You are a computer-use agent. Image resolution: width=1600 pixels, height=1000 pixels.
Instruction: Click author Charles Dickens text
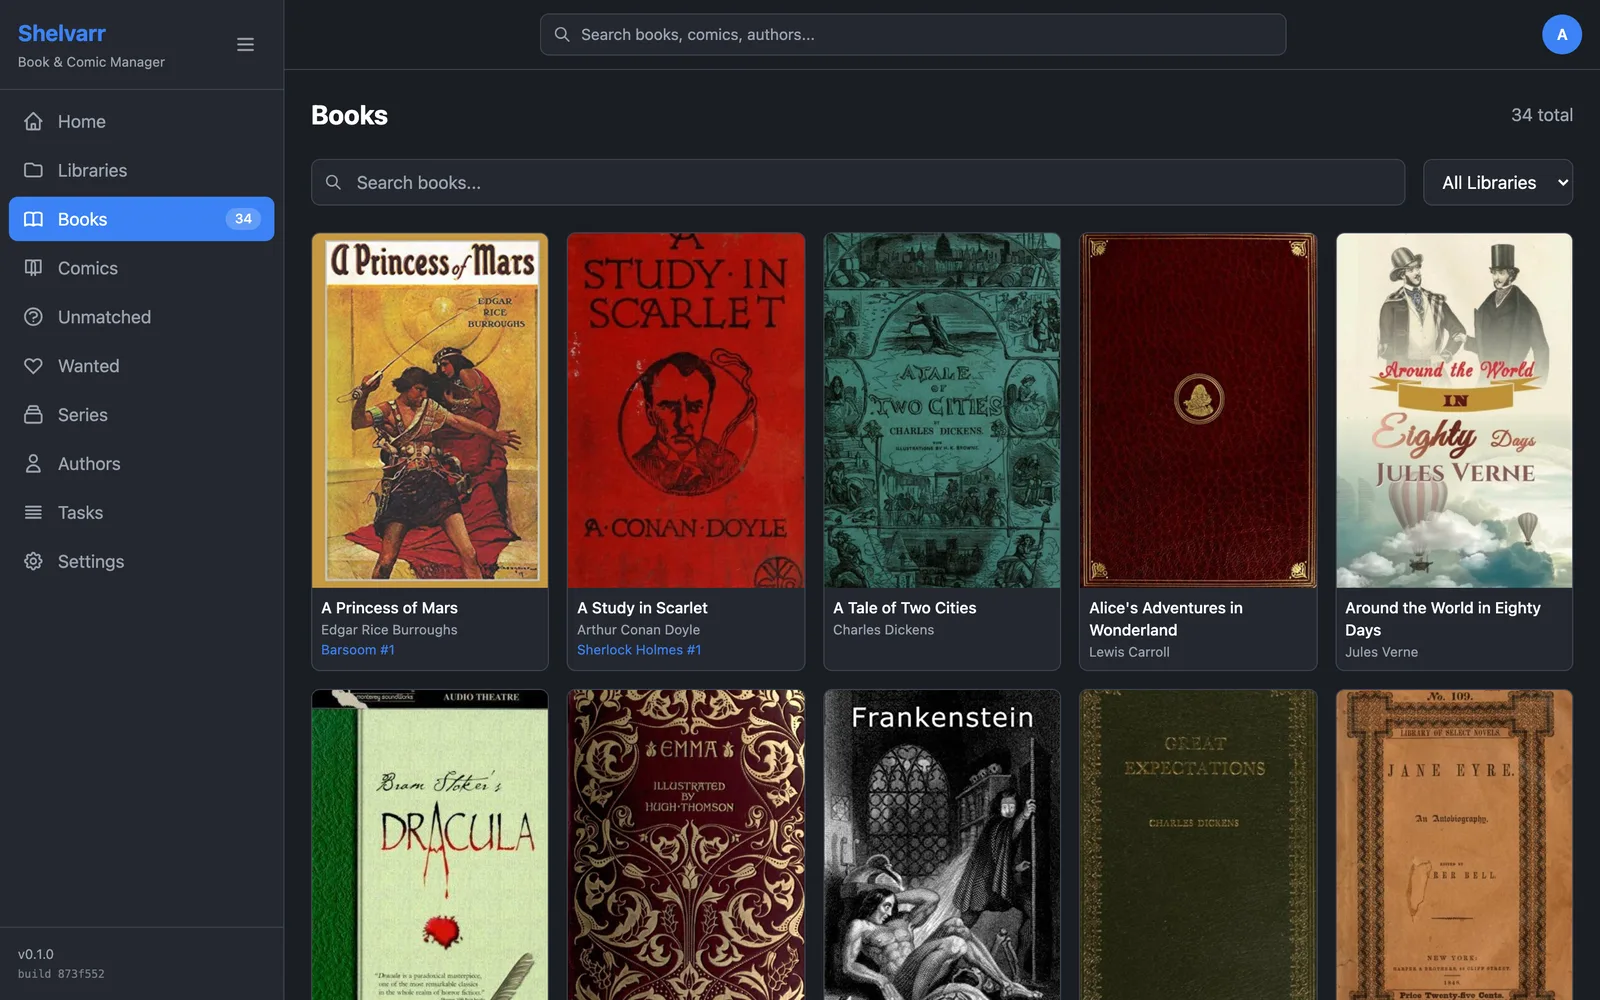tap(884, 630)
